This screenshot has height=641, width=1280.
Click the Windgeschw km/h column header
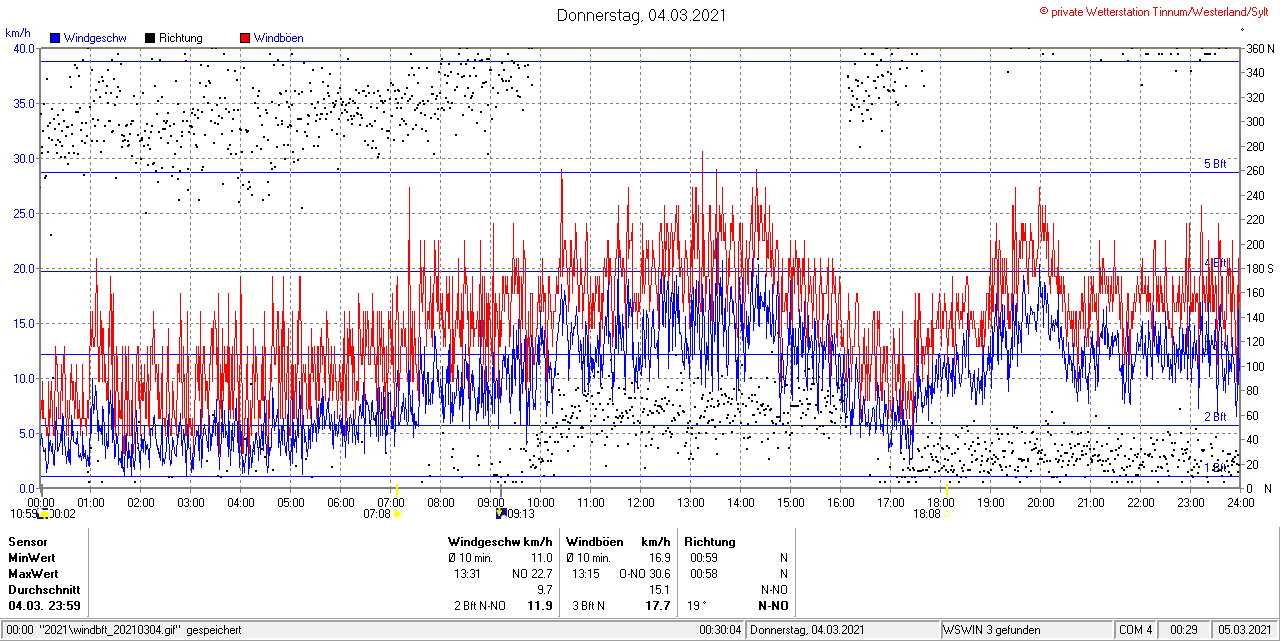click(500, 542)
